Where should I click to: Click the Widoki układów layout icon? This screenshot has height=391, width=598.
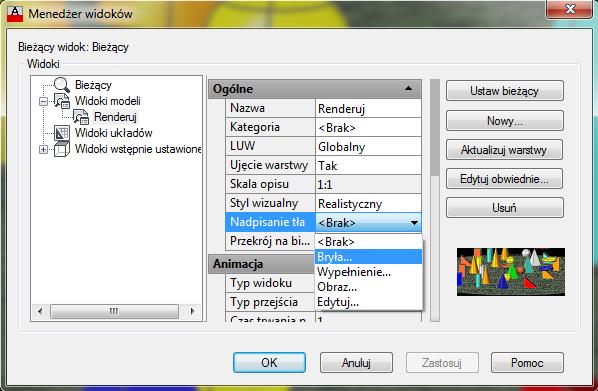pyautogui.click(x=62, y=133)
